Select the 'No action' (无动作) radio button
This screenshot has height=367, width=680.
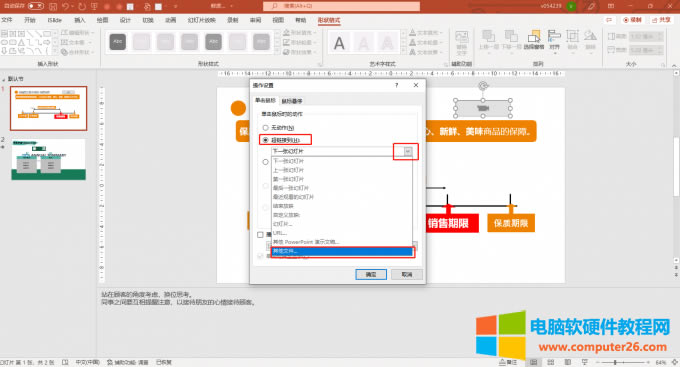(265, 128)
